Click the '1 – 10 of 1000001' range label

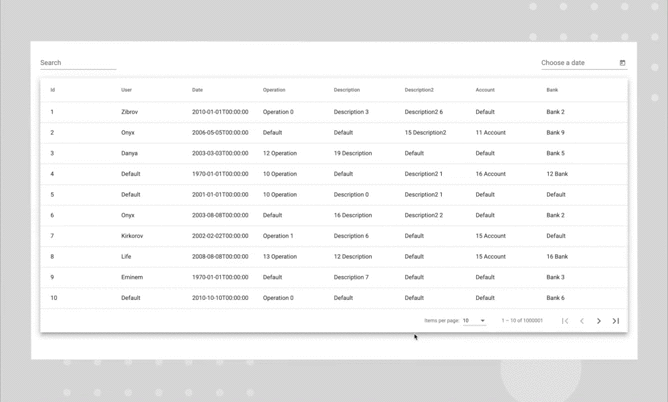coord(522,320)
